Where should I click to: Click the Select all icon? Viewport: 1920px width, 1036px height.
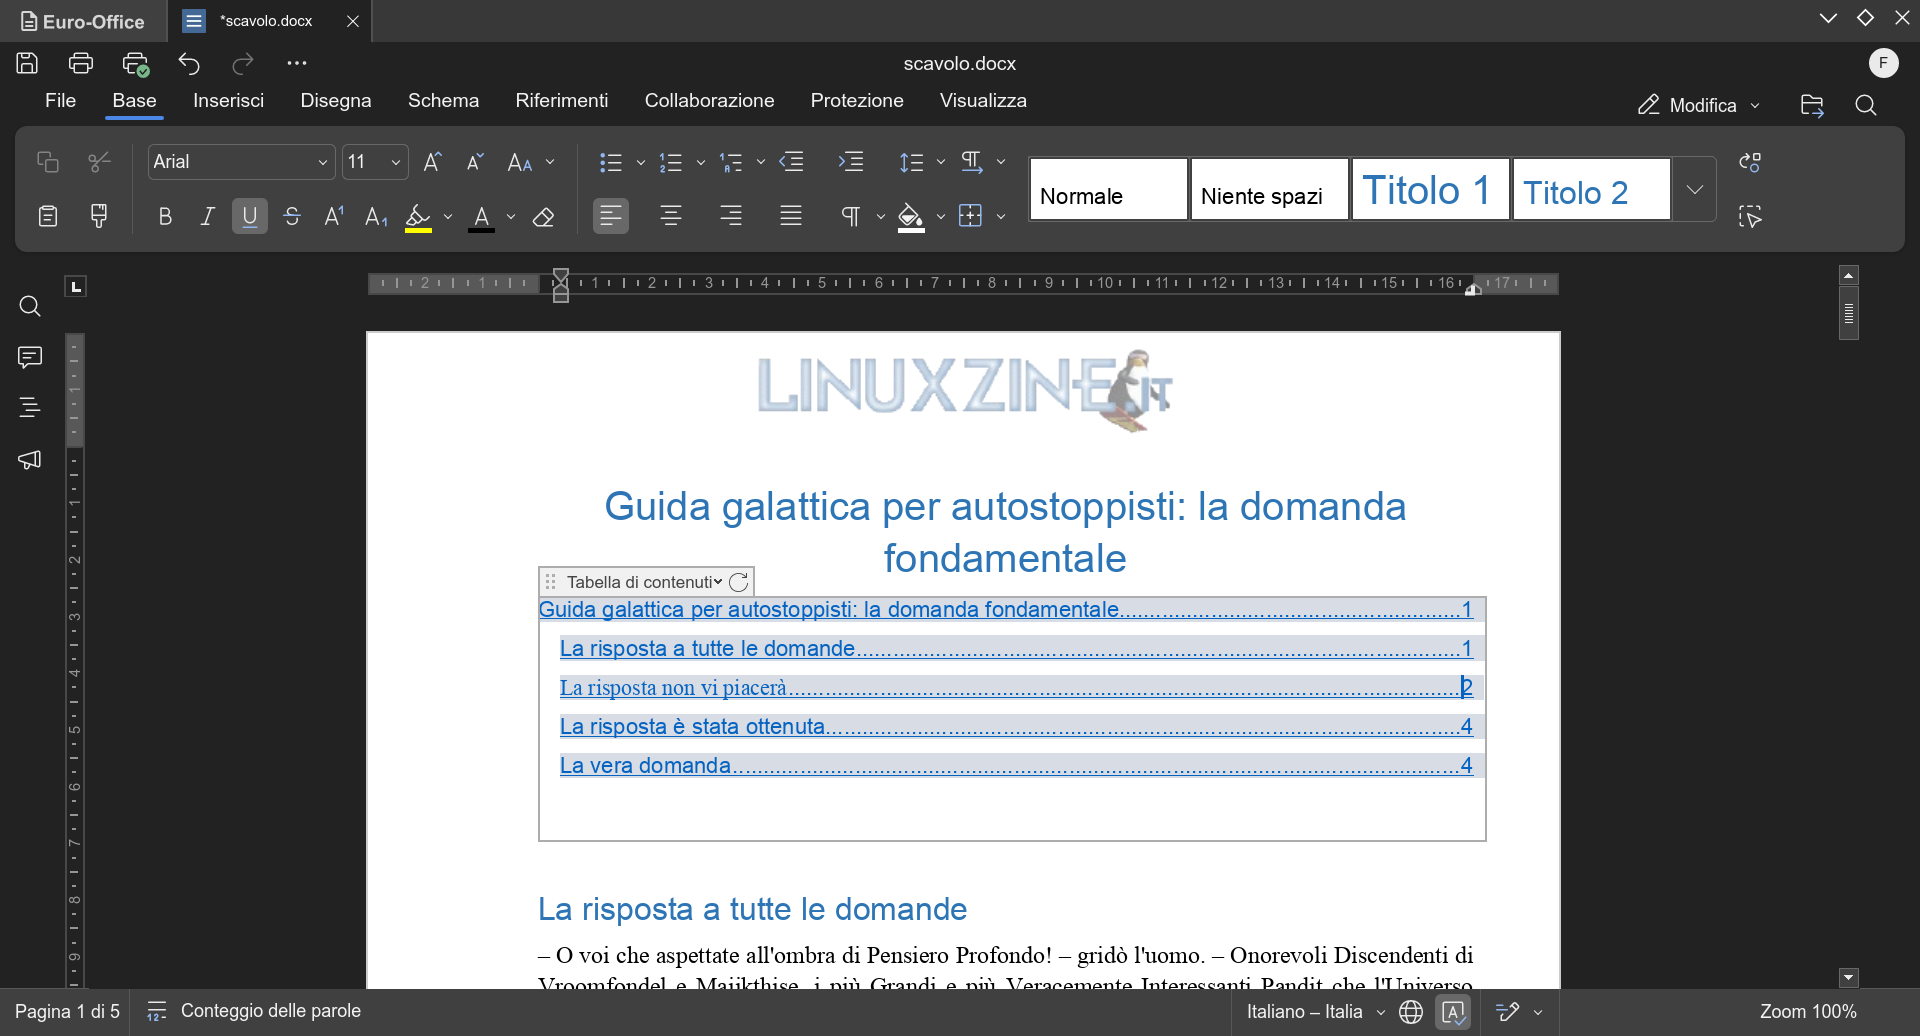(x=1750, y=216)
